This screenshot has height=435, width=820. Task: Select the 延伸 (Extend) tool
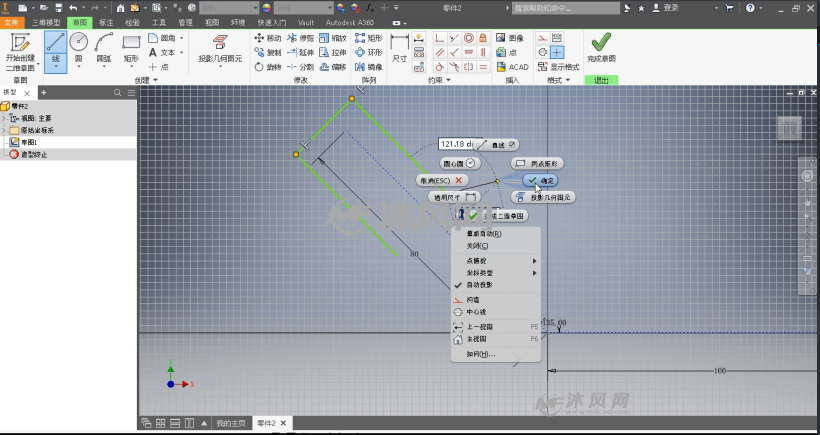coord(300,52)
